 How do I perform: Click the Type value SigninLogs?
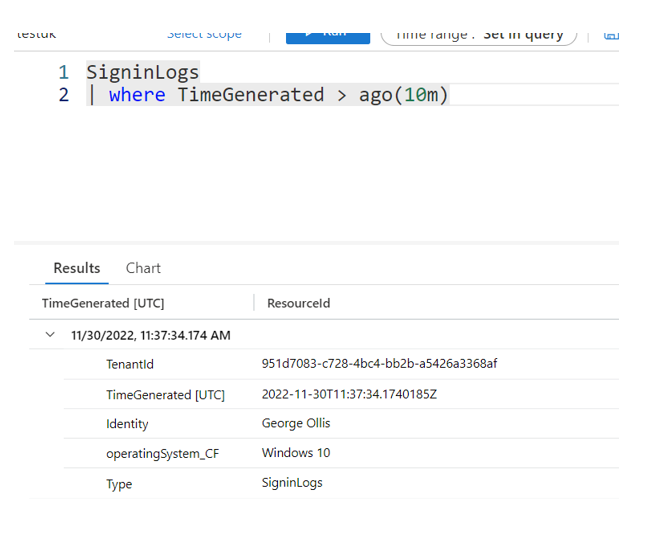point(292,483)
